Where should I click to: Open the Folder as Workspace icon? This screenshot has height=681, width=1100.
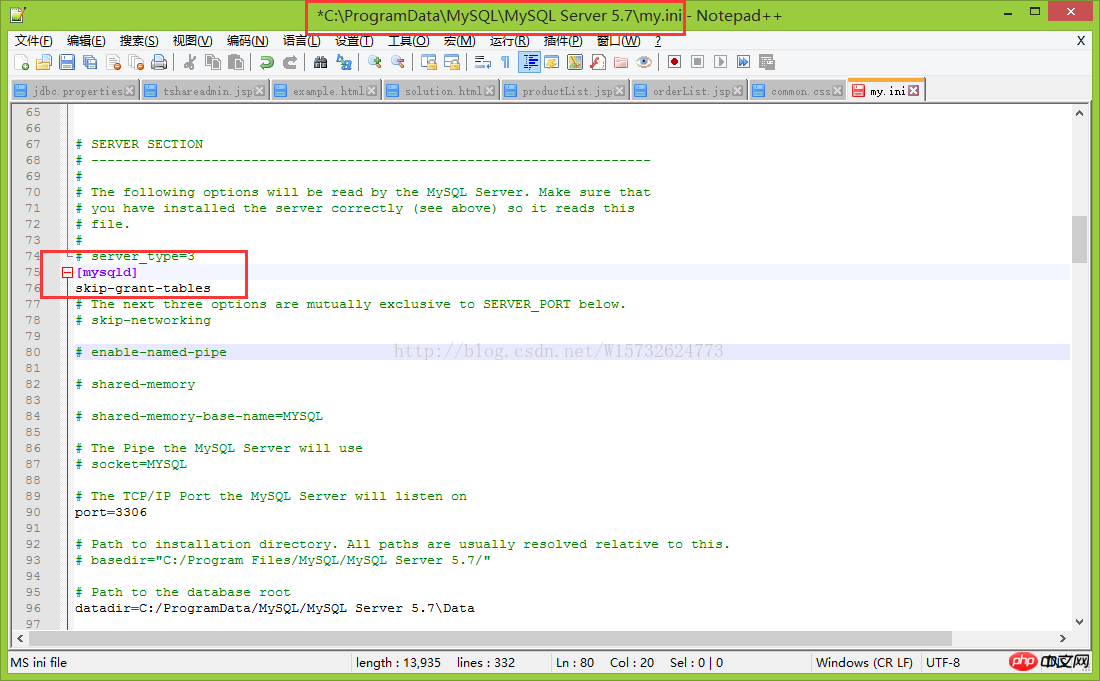point(621,62)
